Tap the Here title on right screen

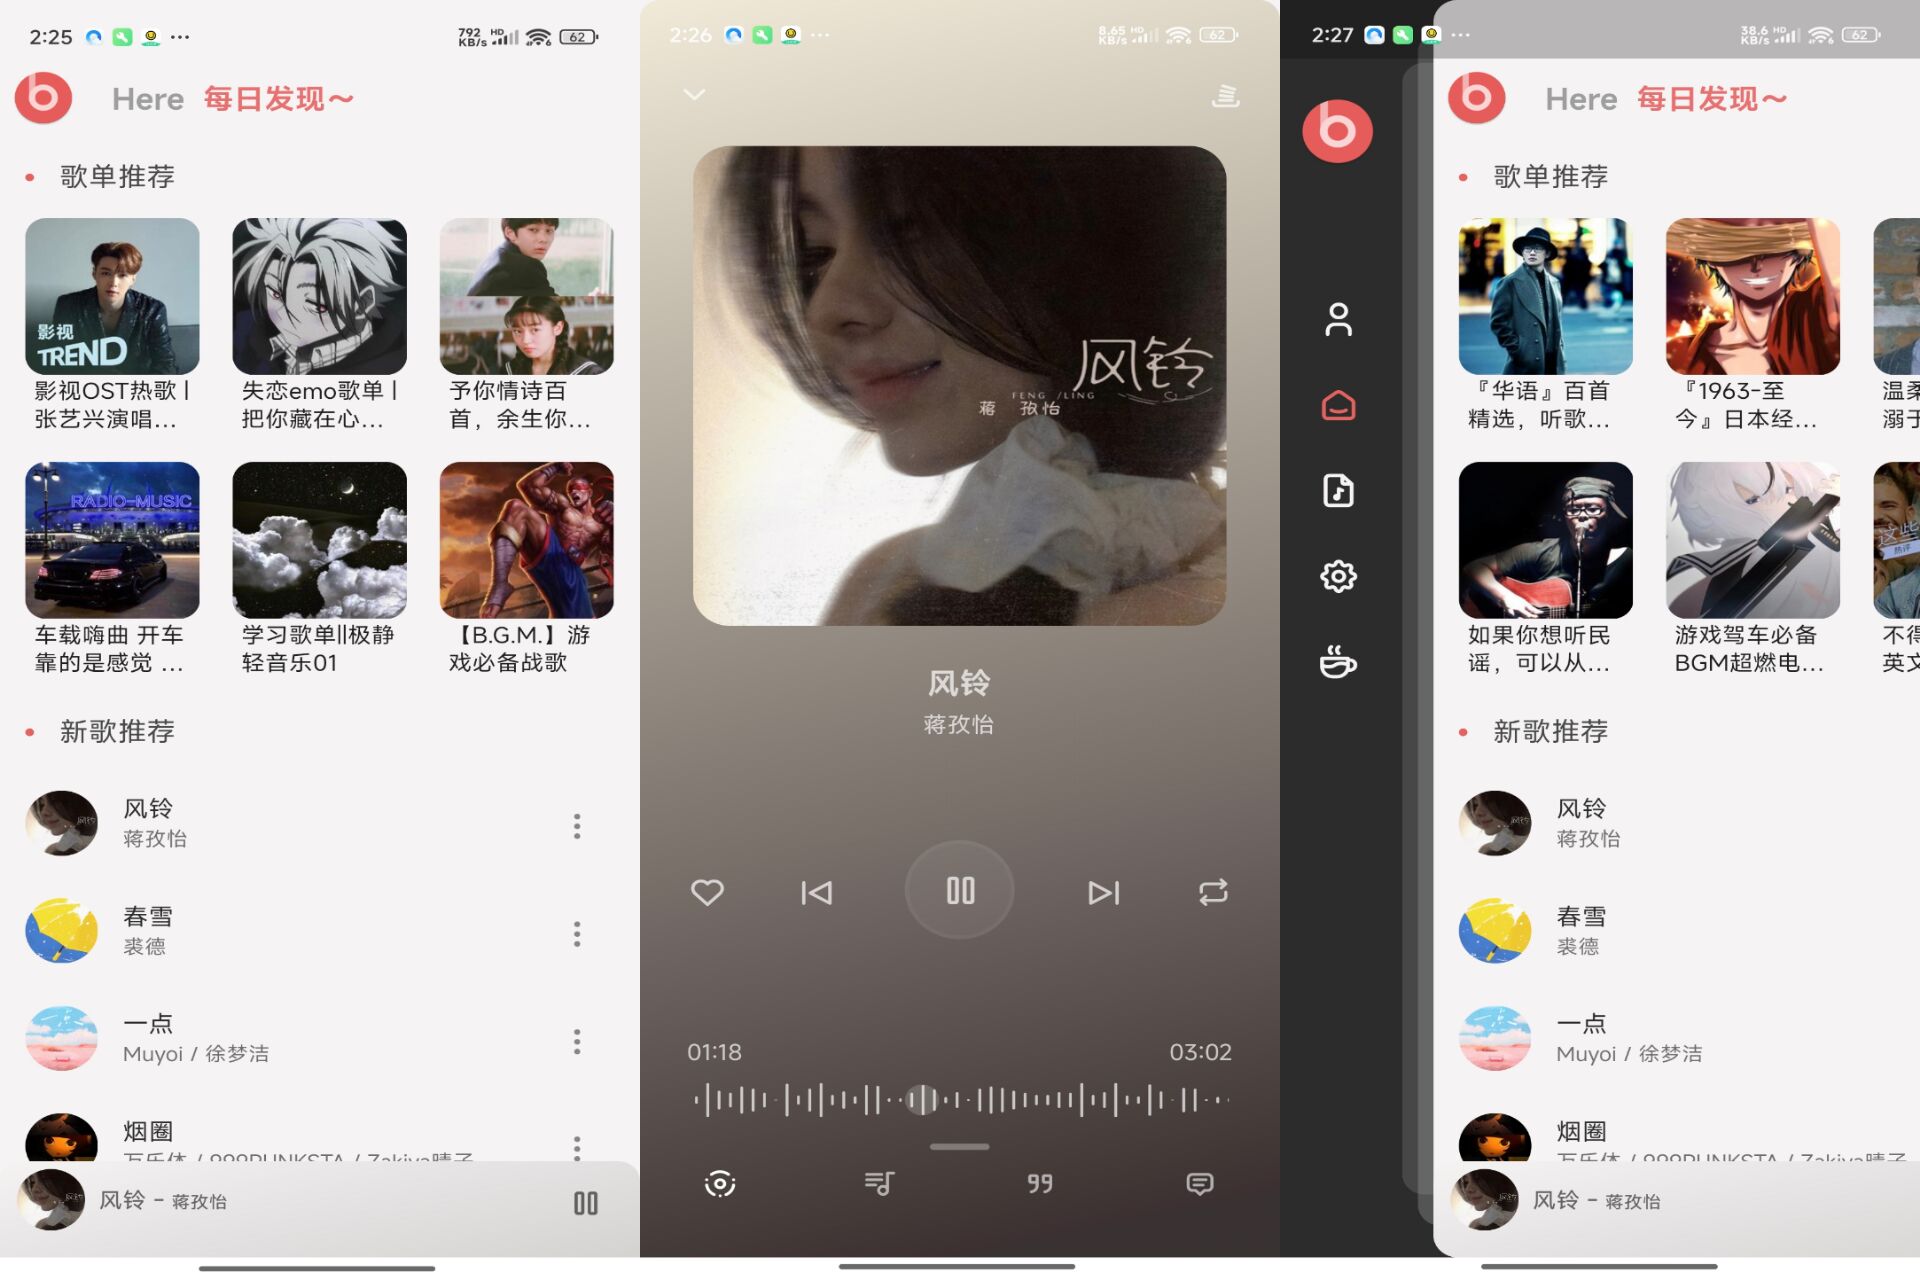[x=1581, y=99]
